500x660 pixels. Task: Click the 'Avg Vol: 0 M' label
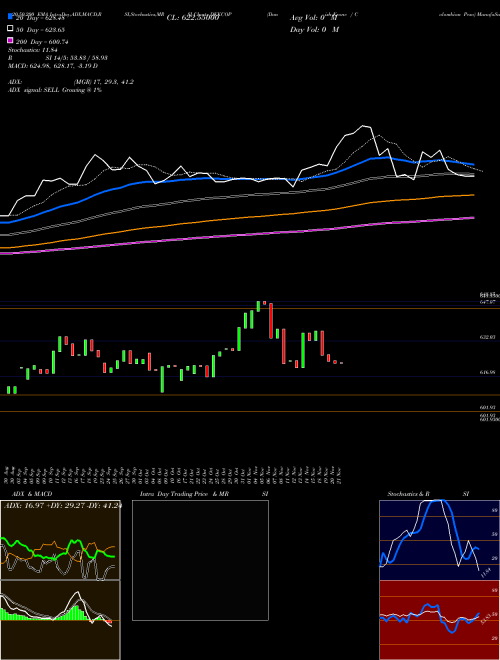coord(314,18)
